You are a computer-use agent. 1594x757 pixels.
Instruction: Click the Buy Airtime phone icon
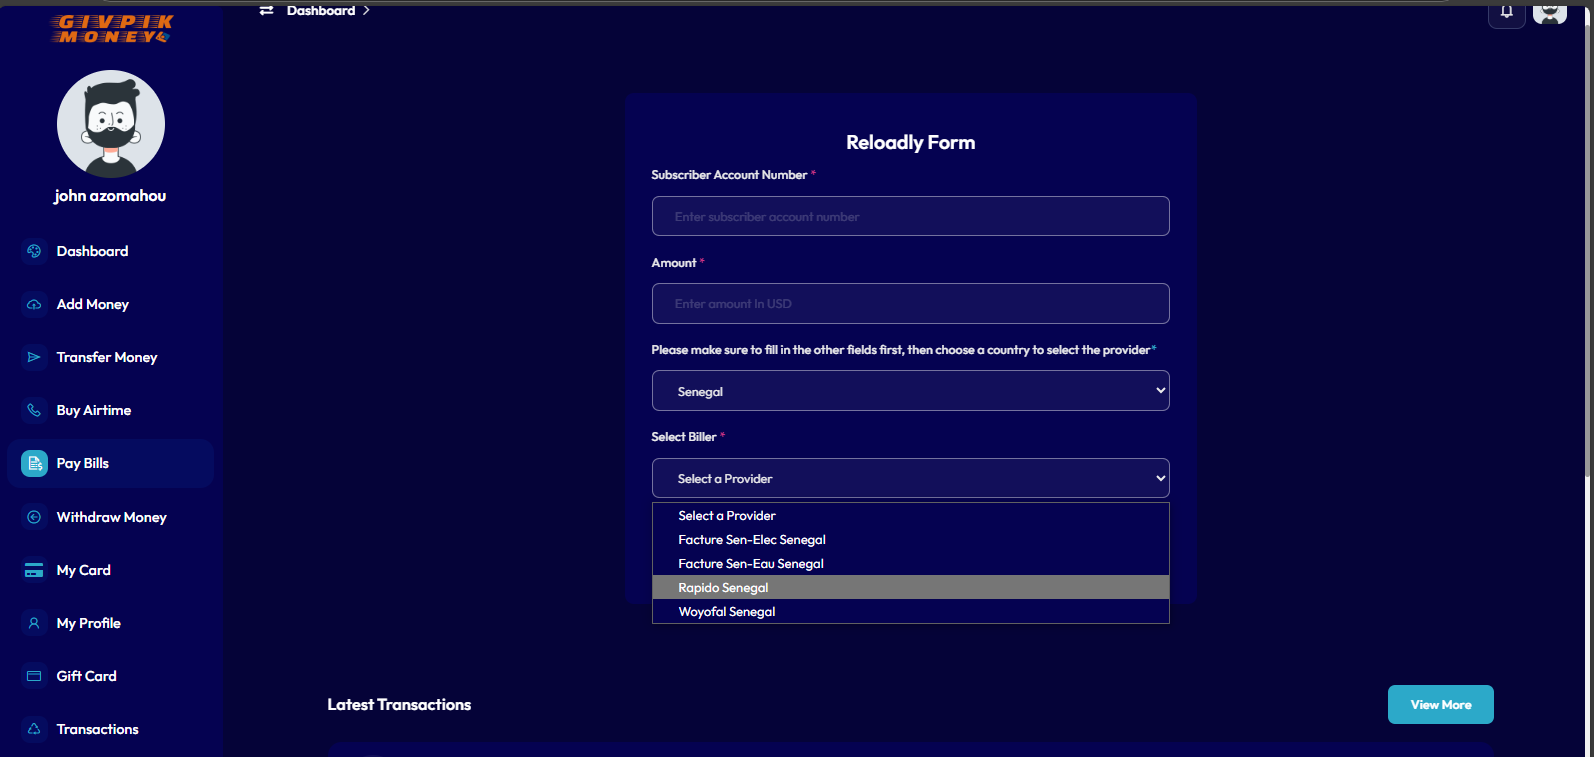click(x=34, y=410)
